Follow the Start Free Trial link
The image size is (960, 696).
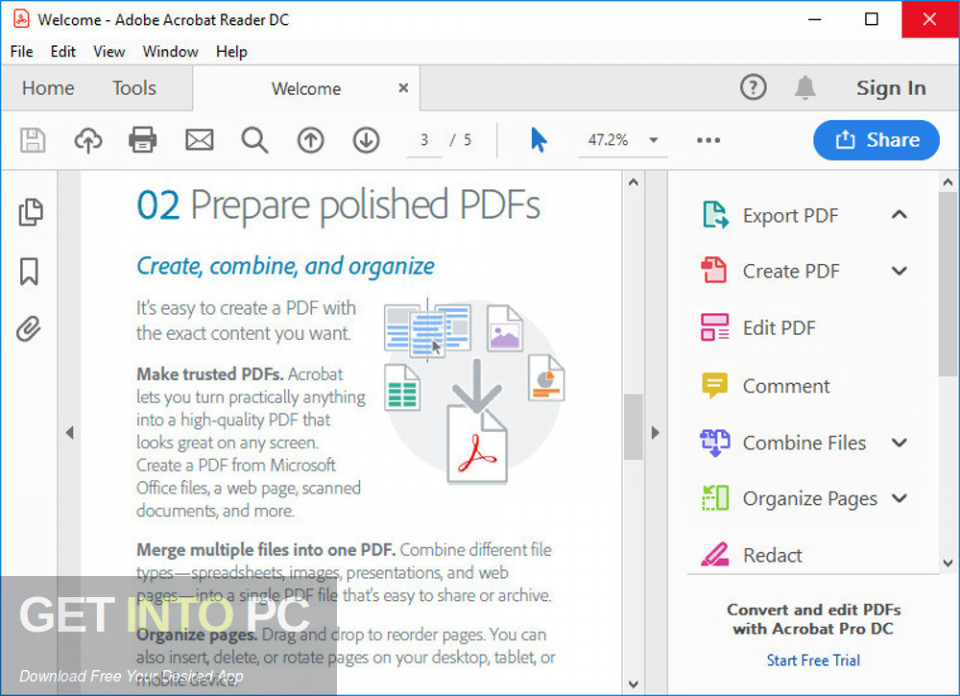click(813, 660)
